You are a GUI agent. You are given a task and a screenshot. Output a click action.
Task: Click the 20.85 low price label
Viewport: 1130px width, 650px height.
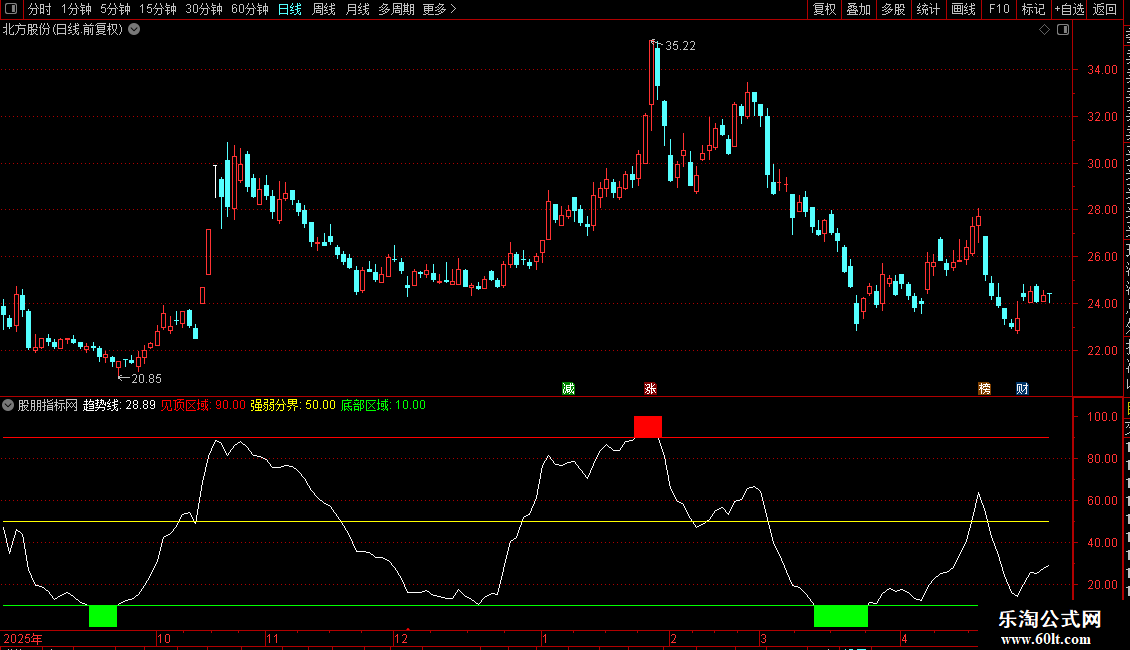click(146, 378)
